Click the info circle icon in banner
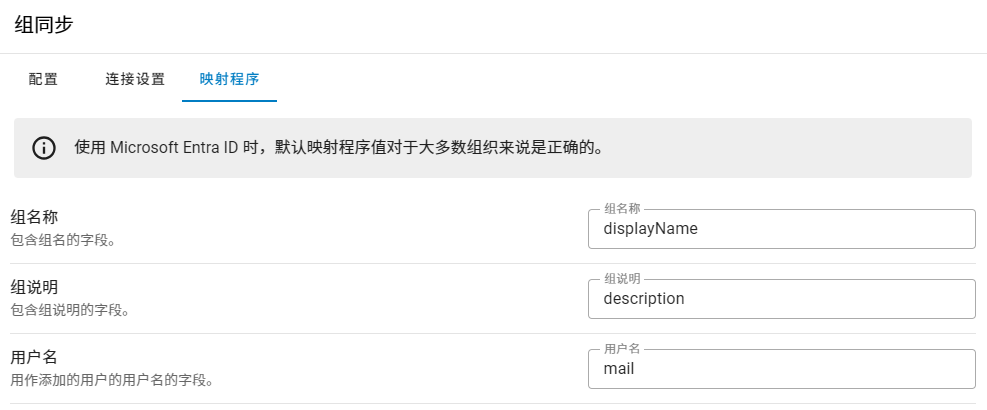 (x=44, y=148)
